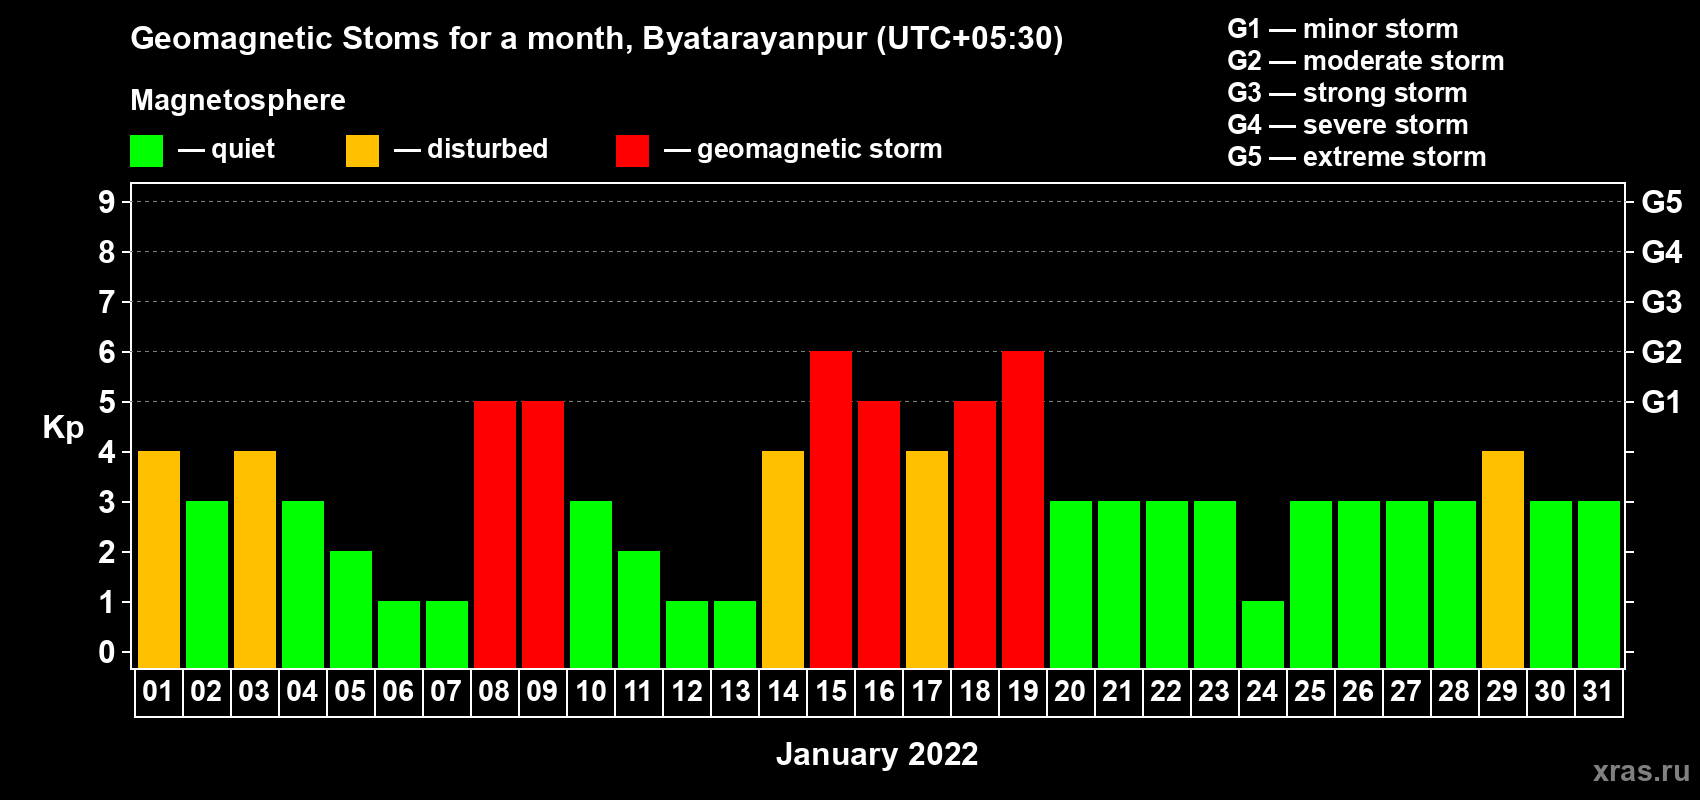Click the orange bar for day 14
1700x800 pixels.
(783, 560)
